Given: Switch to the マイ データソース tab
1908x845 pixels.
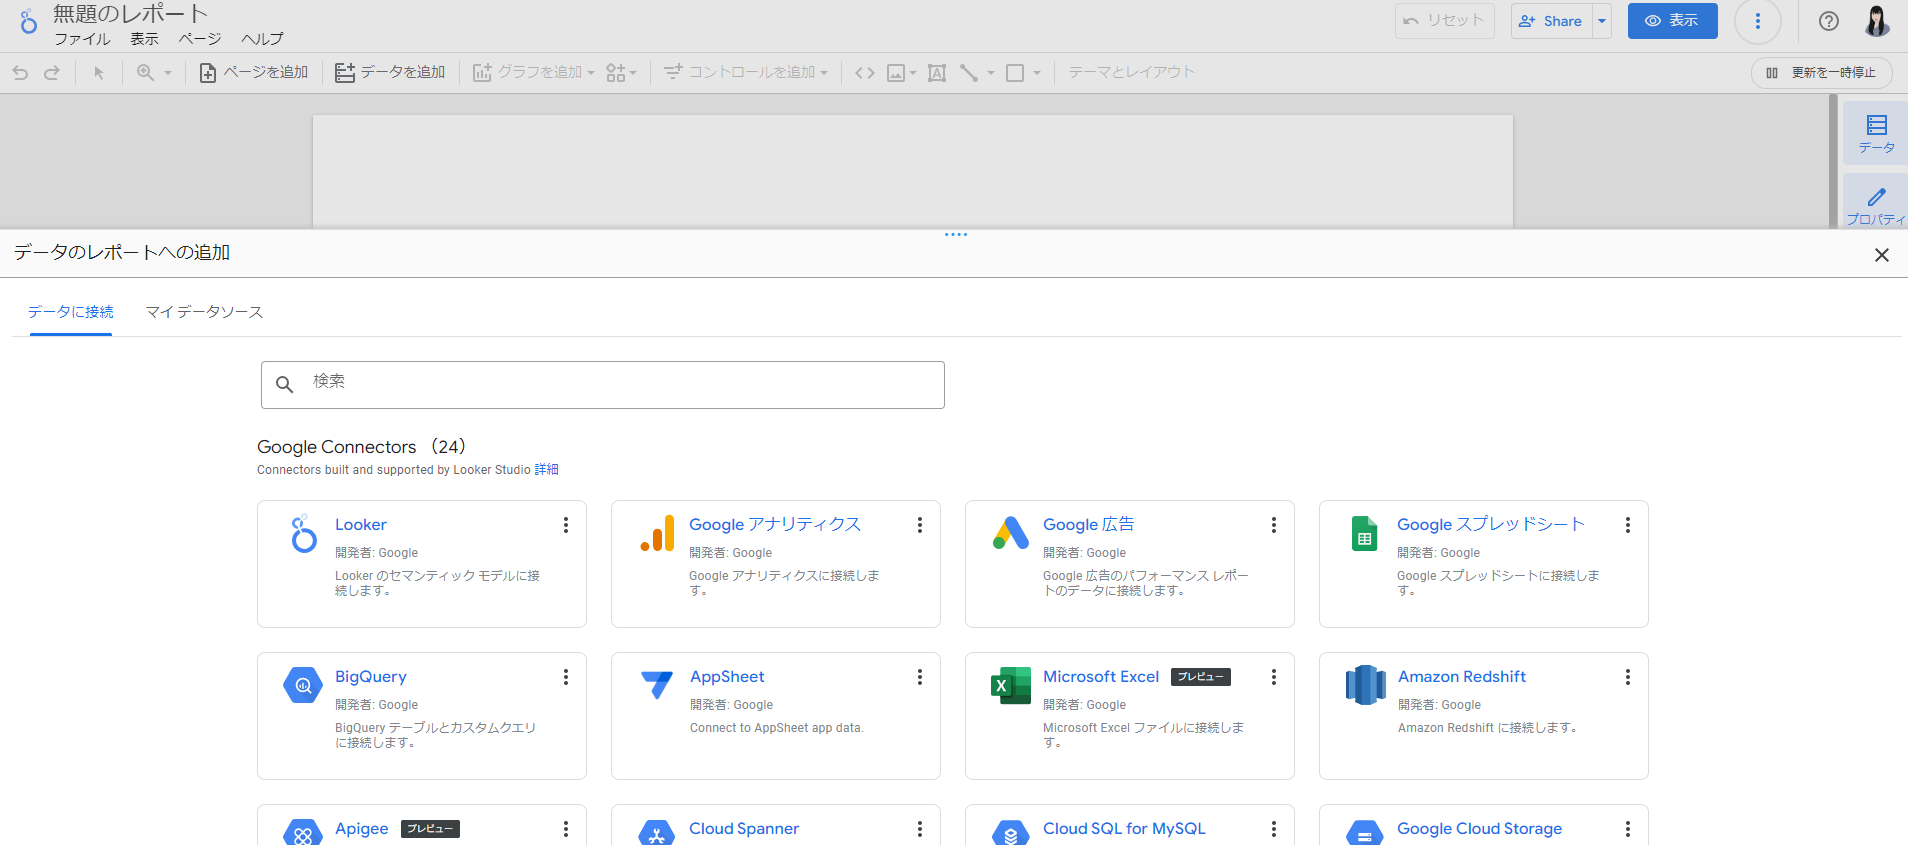Looking at the screenshot, I should pos(205,312).
